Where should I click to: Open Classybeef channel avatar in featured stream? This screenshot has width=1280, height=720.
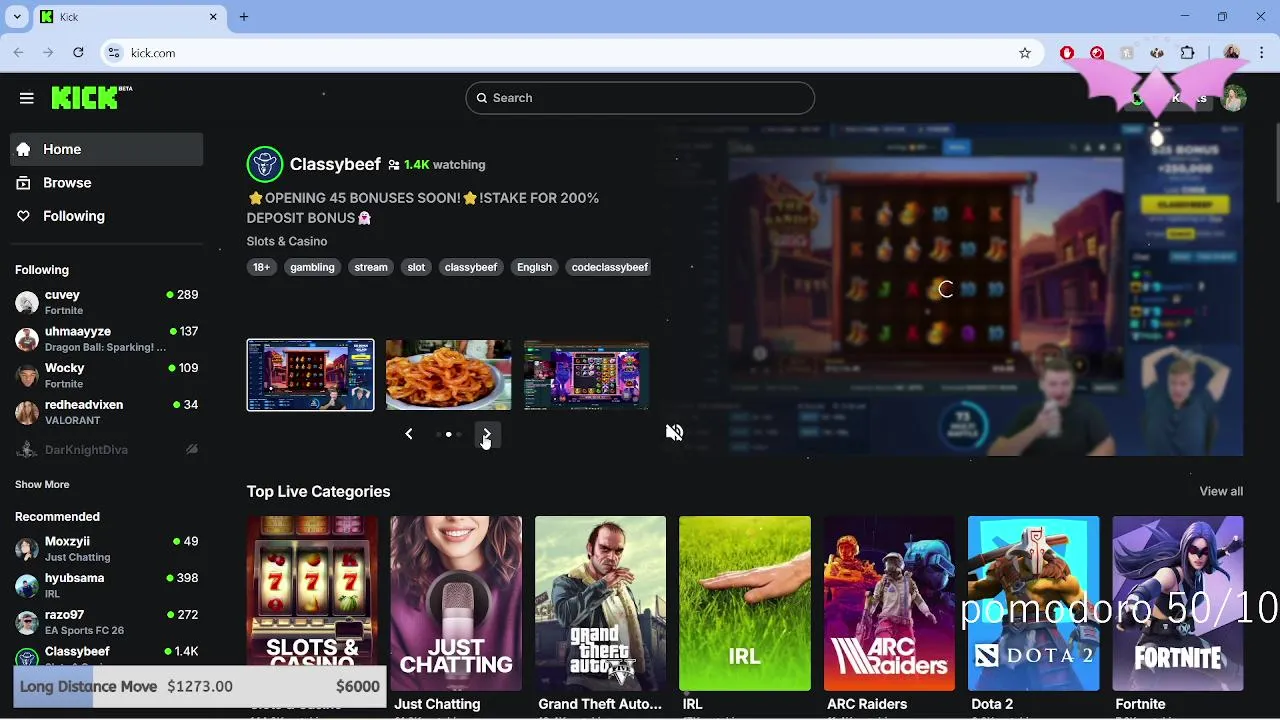click(265, 165)
